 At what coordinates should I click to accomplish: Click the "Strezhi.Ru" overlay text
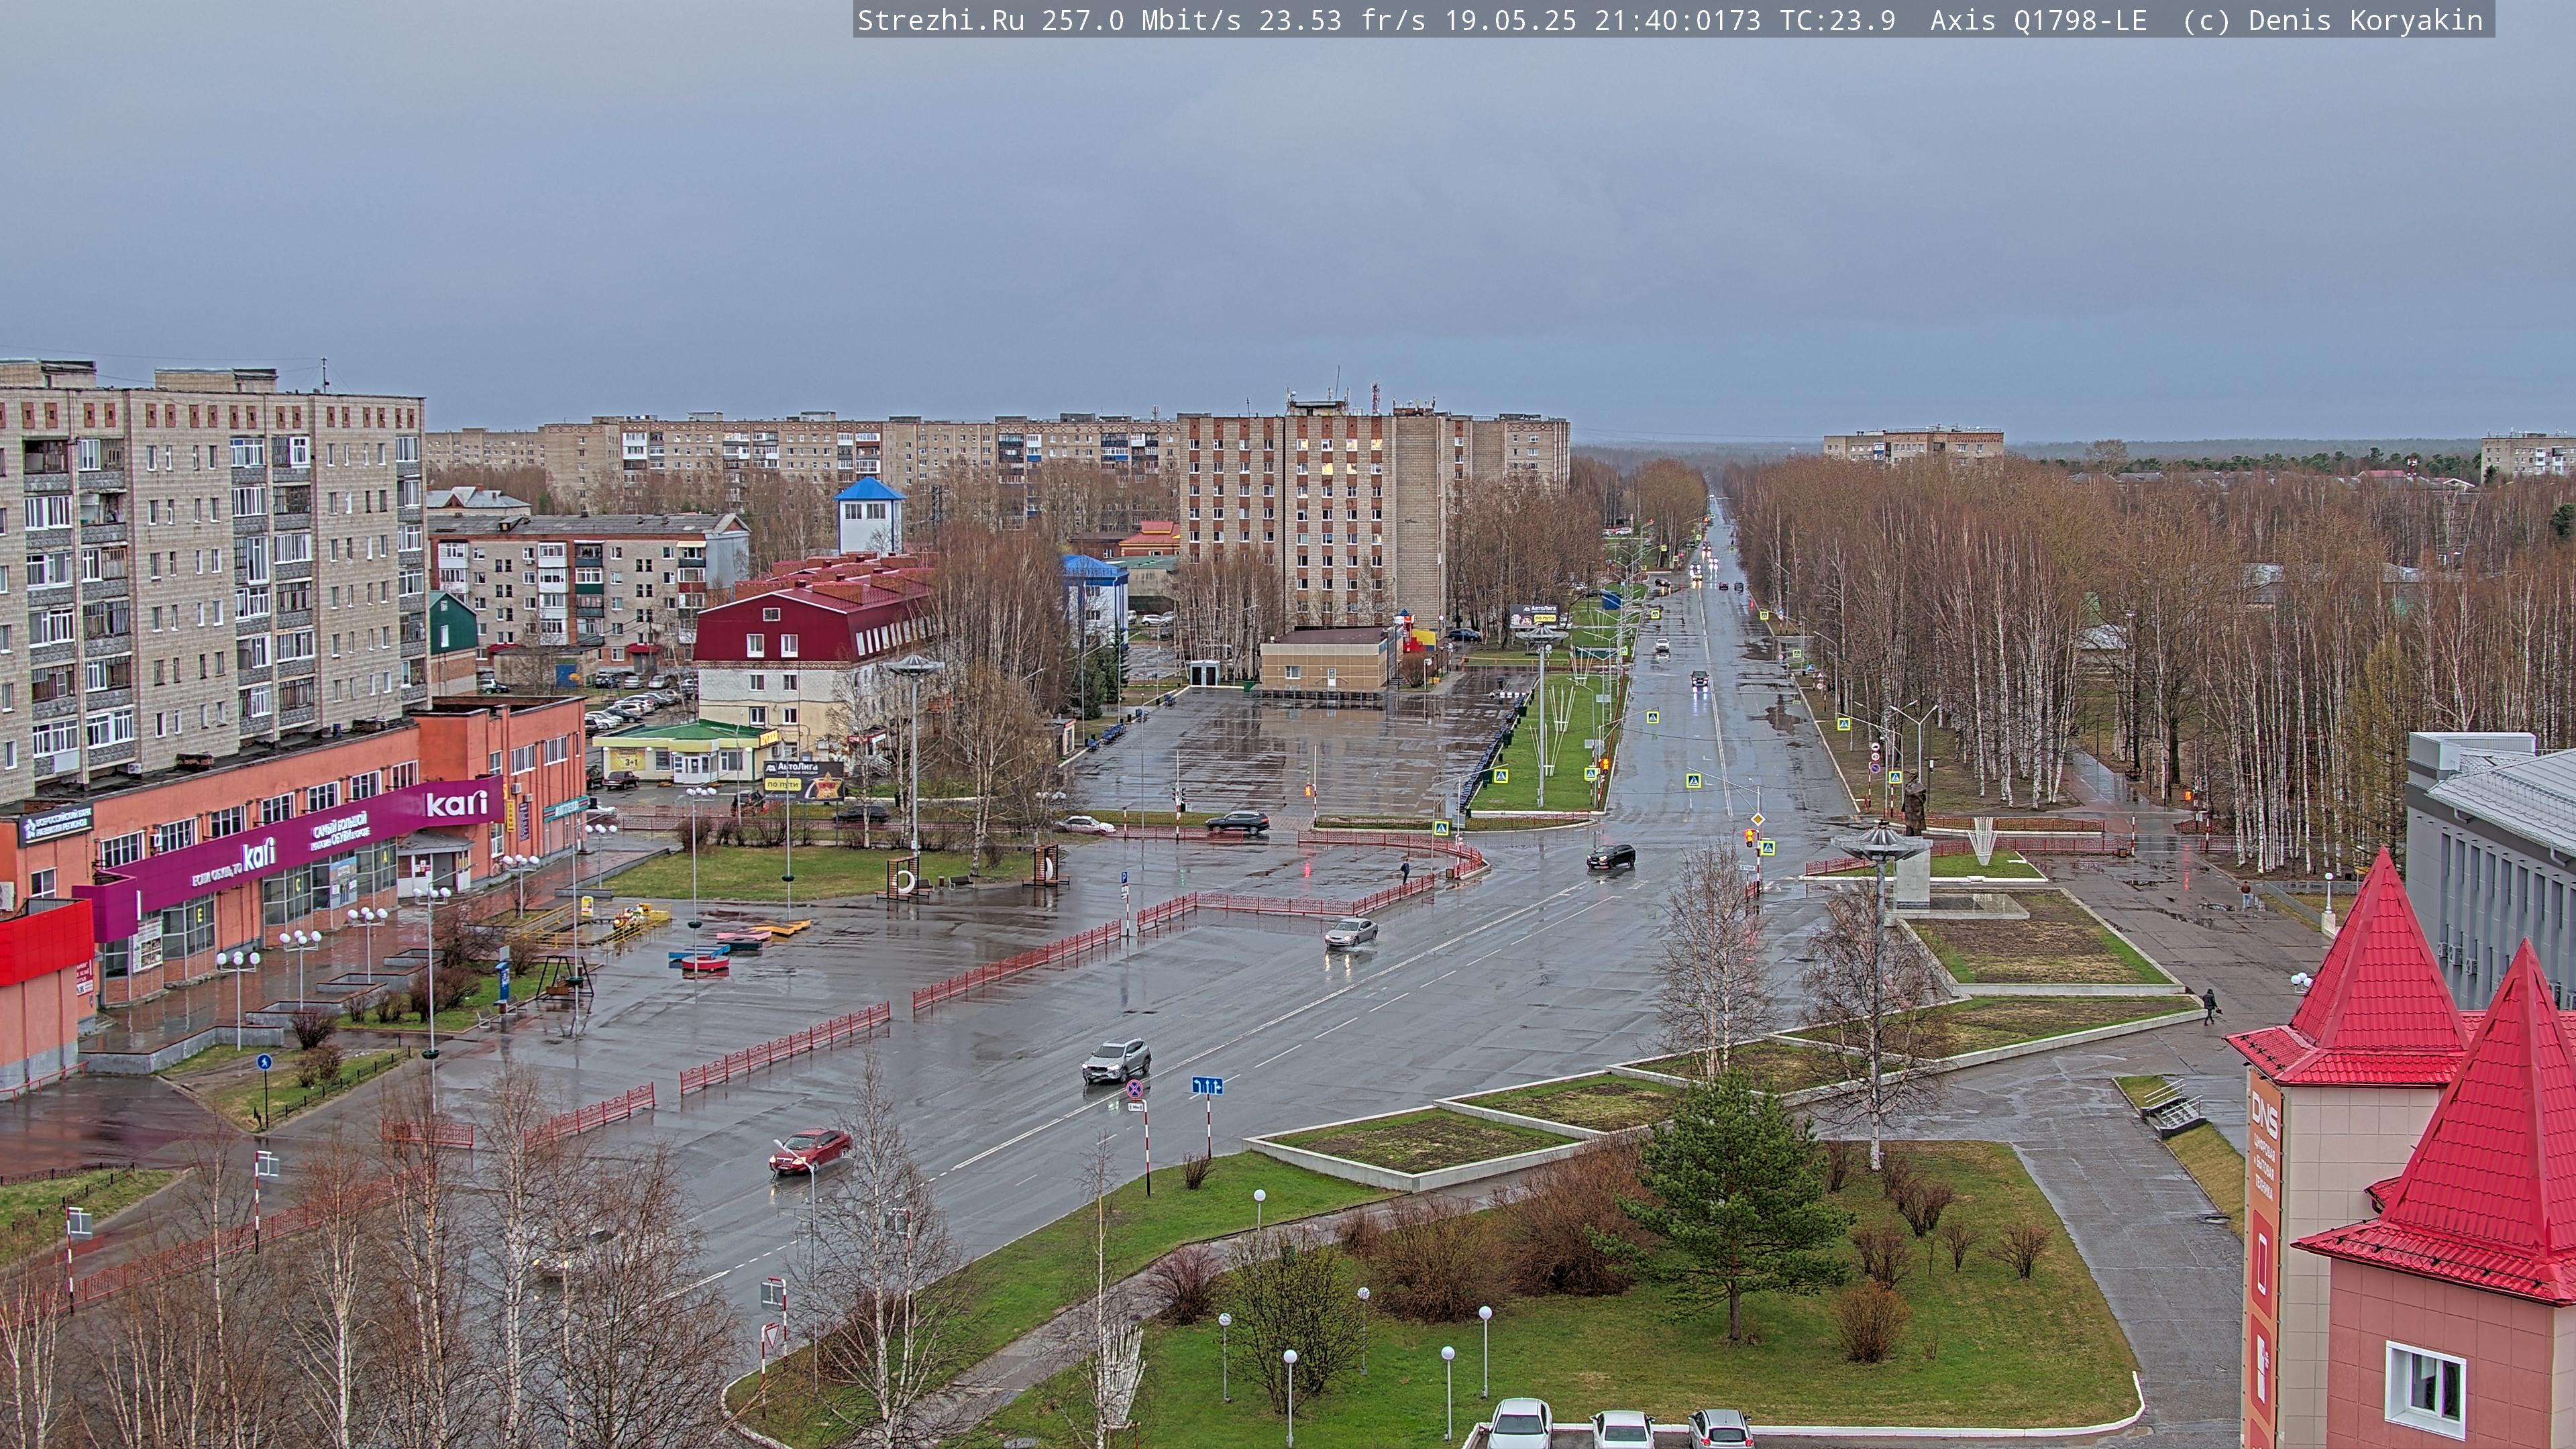point(941,21)
